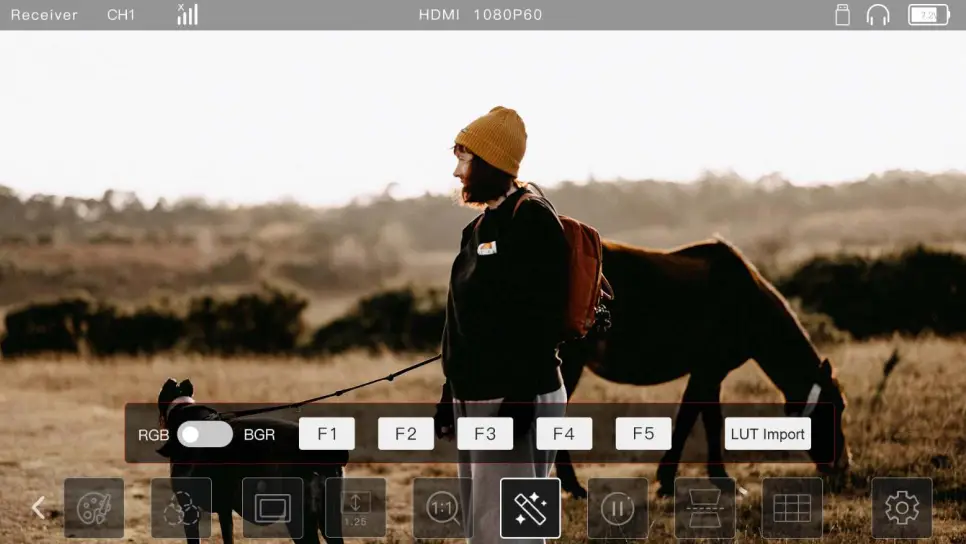Open the settings gear icon

902,508
